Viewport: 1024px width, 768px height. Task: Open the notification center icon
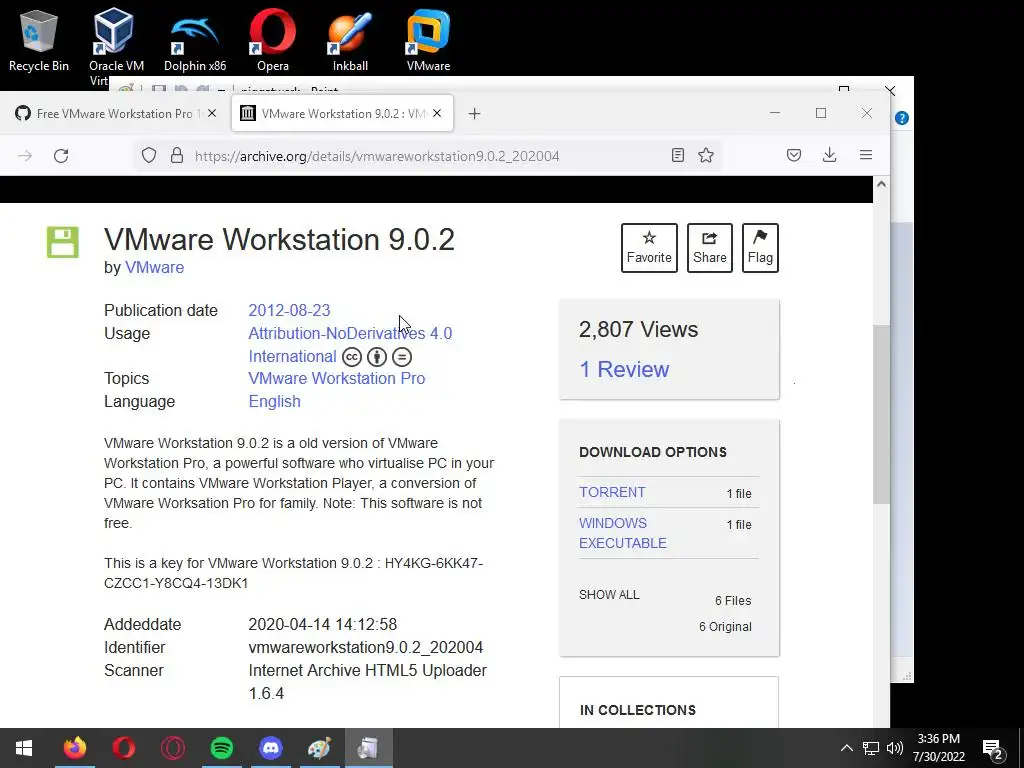coord(993,748)
